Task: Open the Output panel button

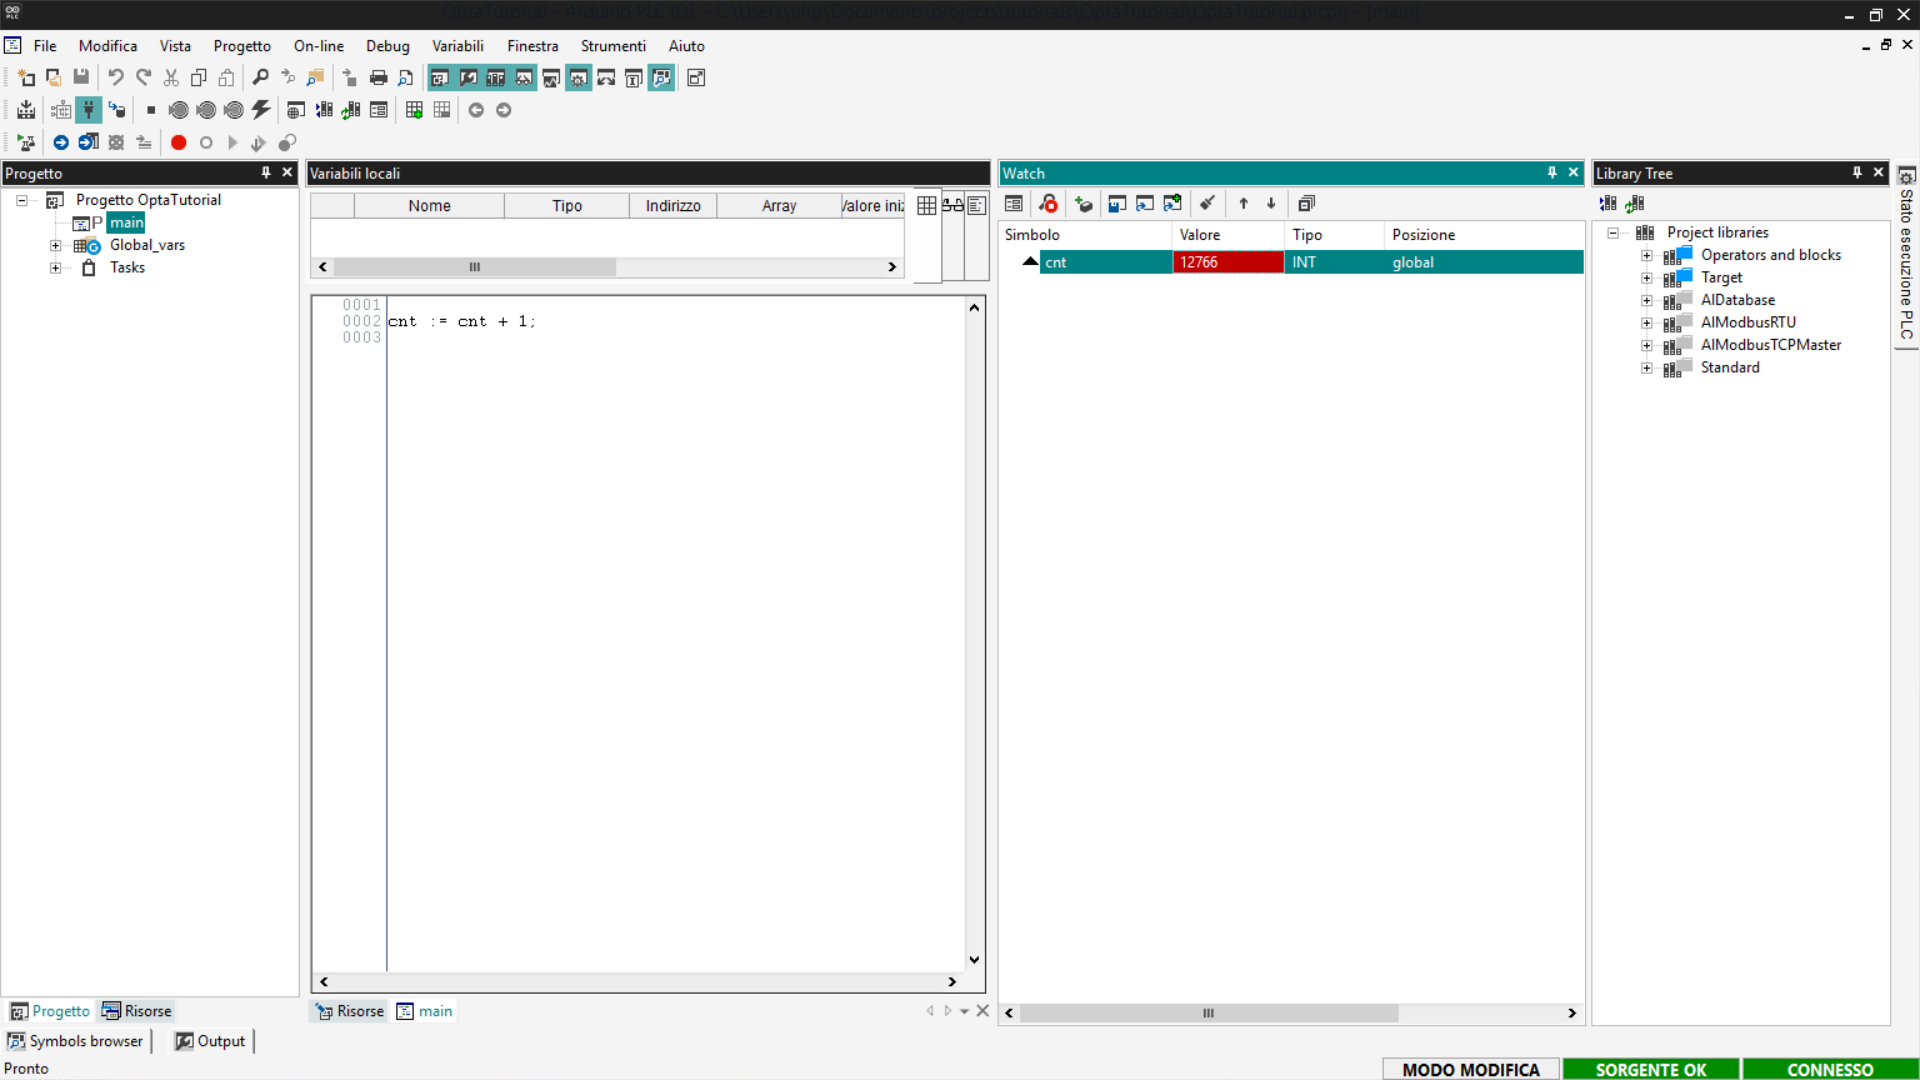Action: coord(210,1041)
